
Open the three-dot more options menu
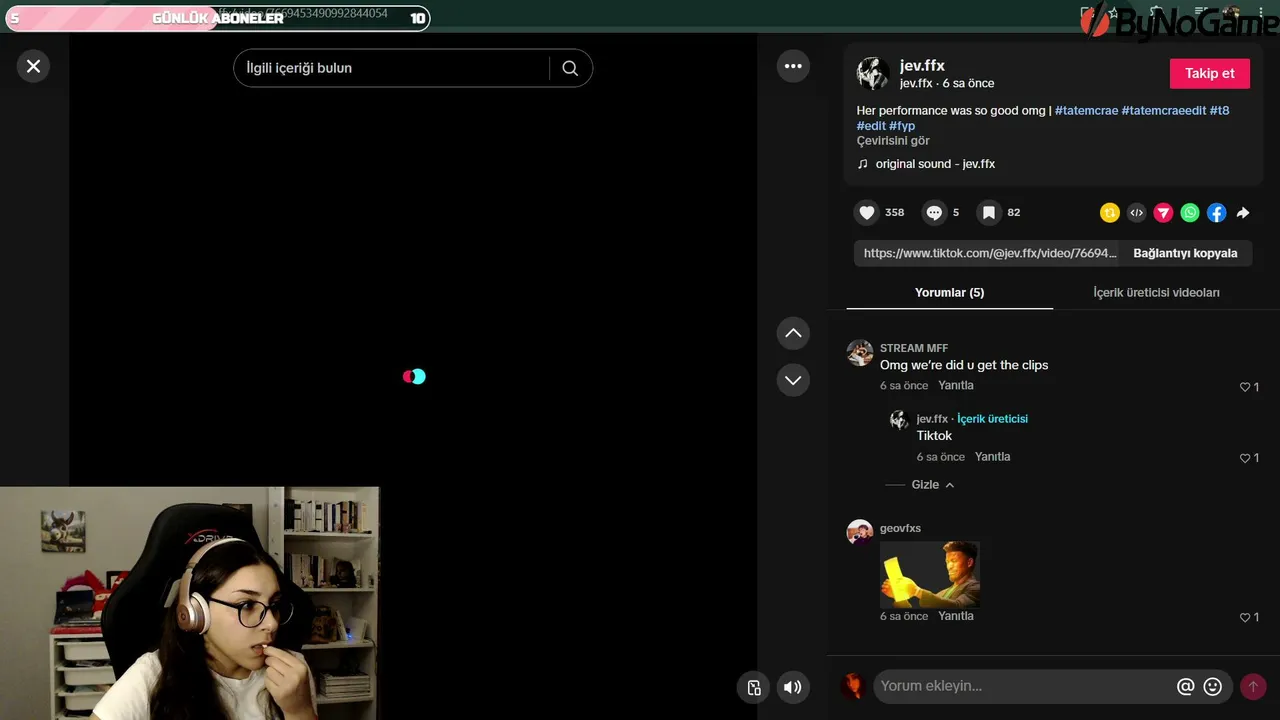coord(793,66)
